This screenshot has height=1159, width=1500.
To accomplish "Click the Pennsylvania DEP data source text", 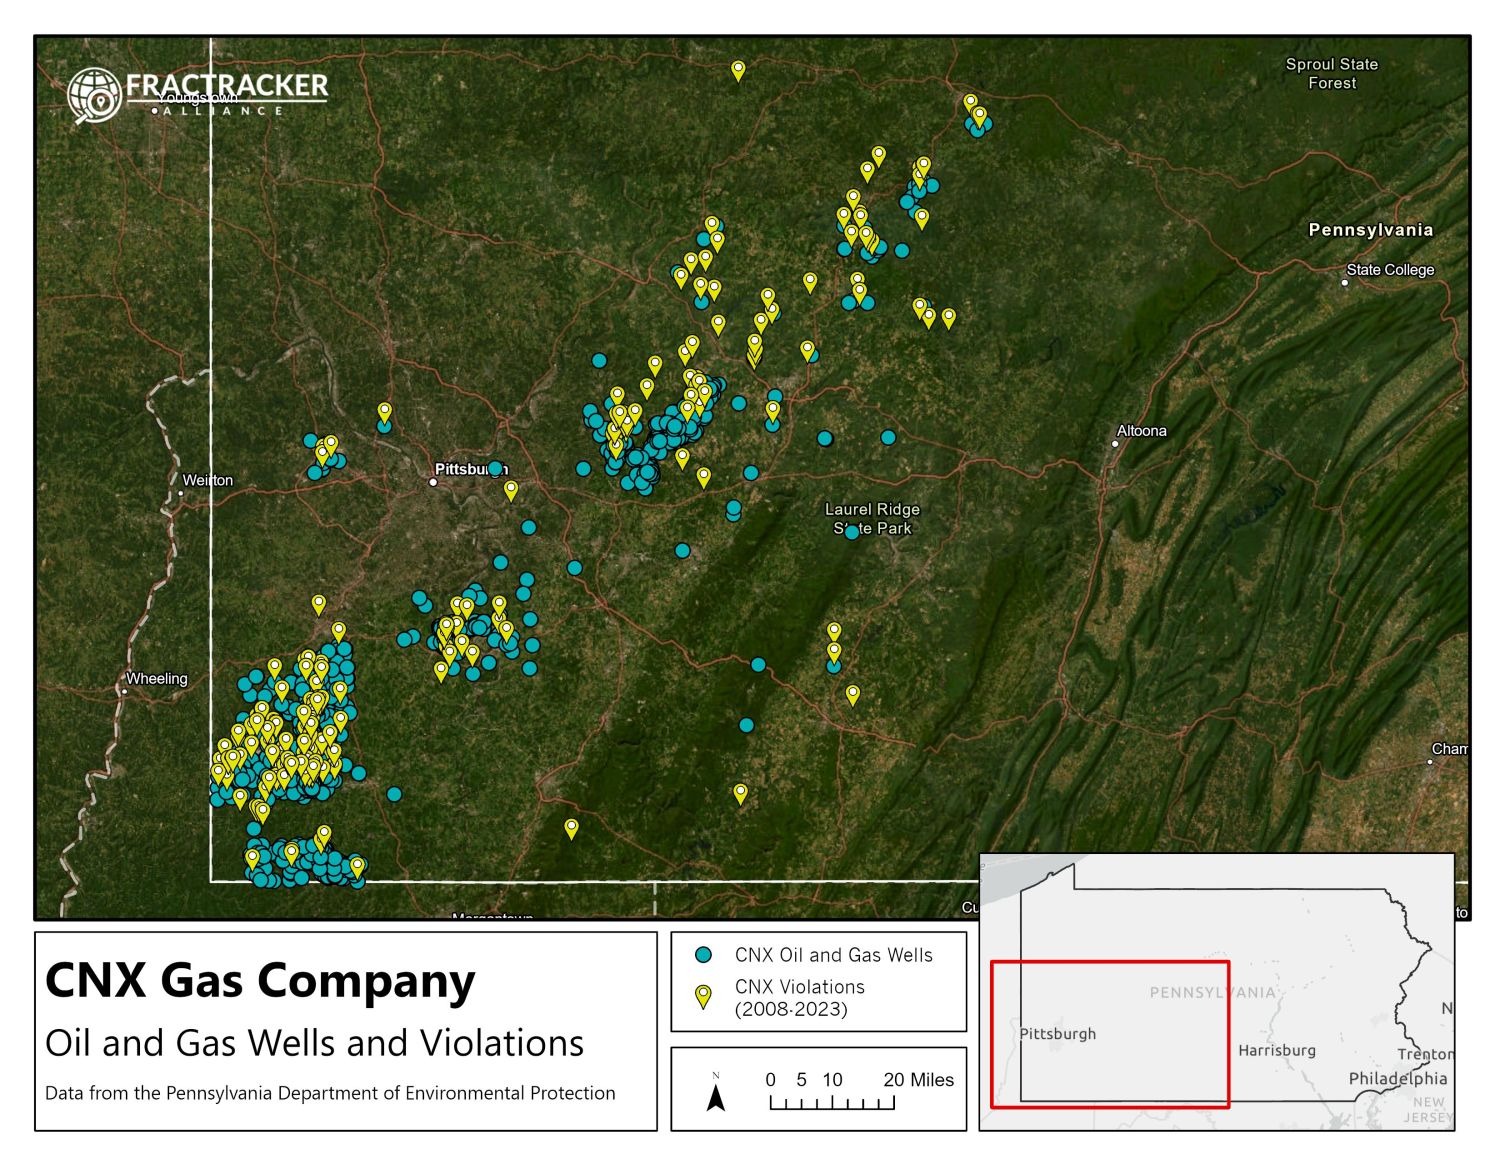I will point(330,1093).
